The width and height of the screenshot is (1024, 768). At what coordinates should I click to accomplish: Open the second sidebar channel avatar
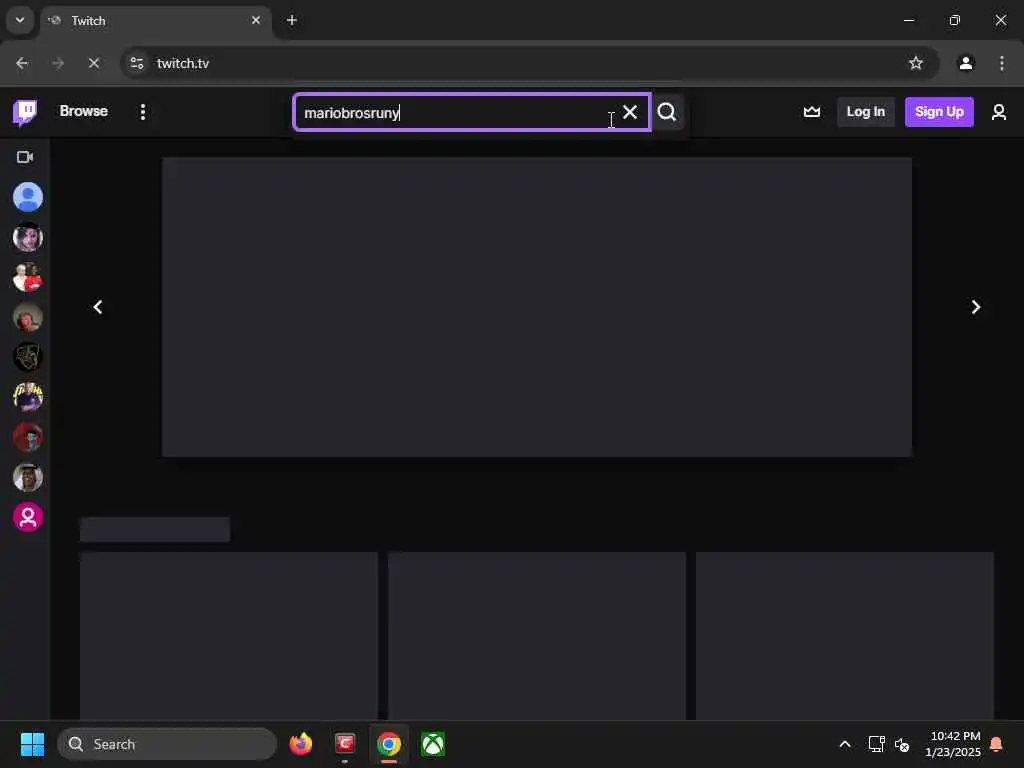click(x=27, y=237)
